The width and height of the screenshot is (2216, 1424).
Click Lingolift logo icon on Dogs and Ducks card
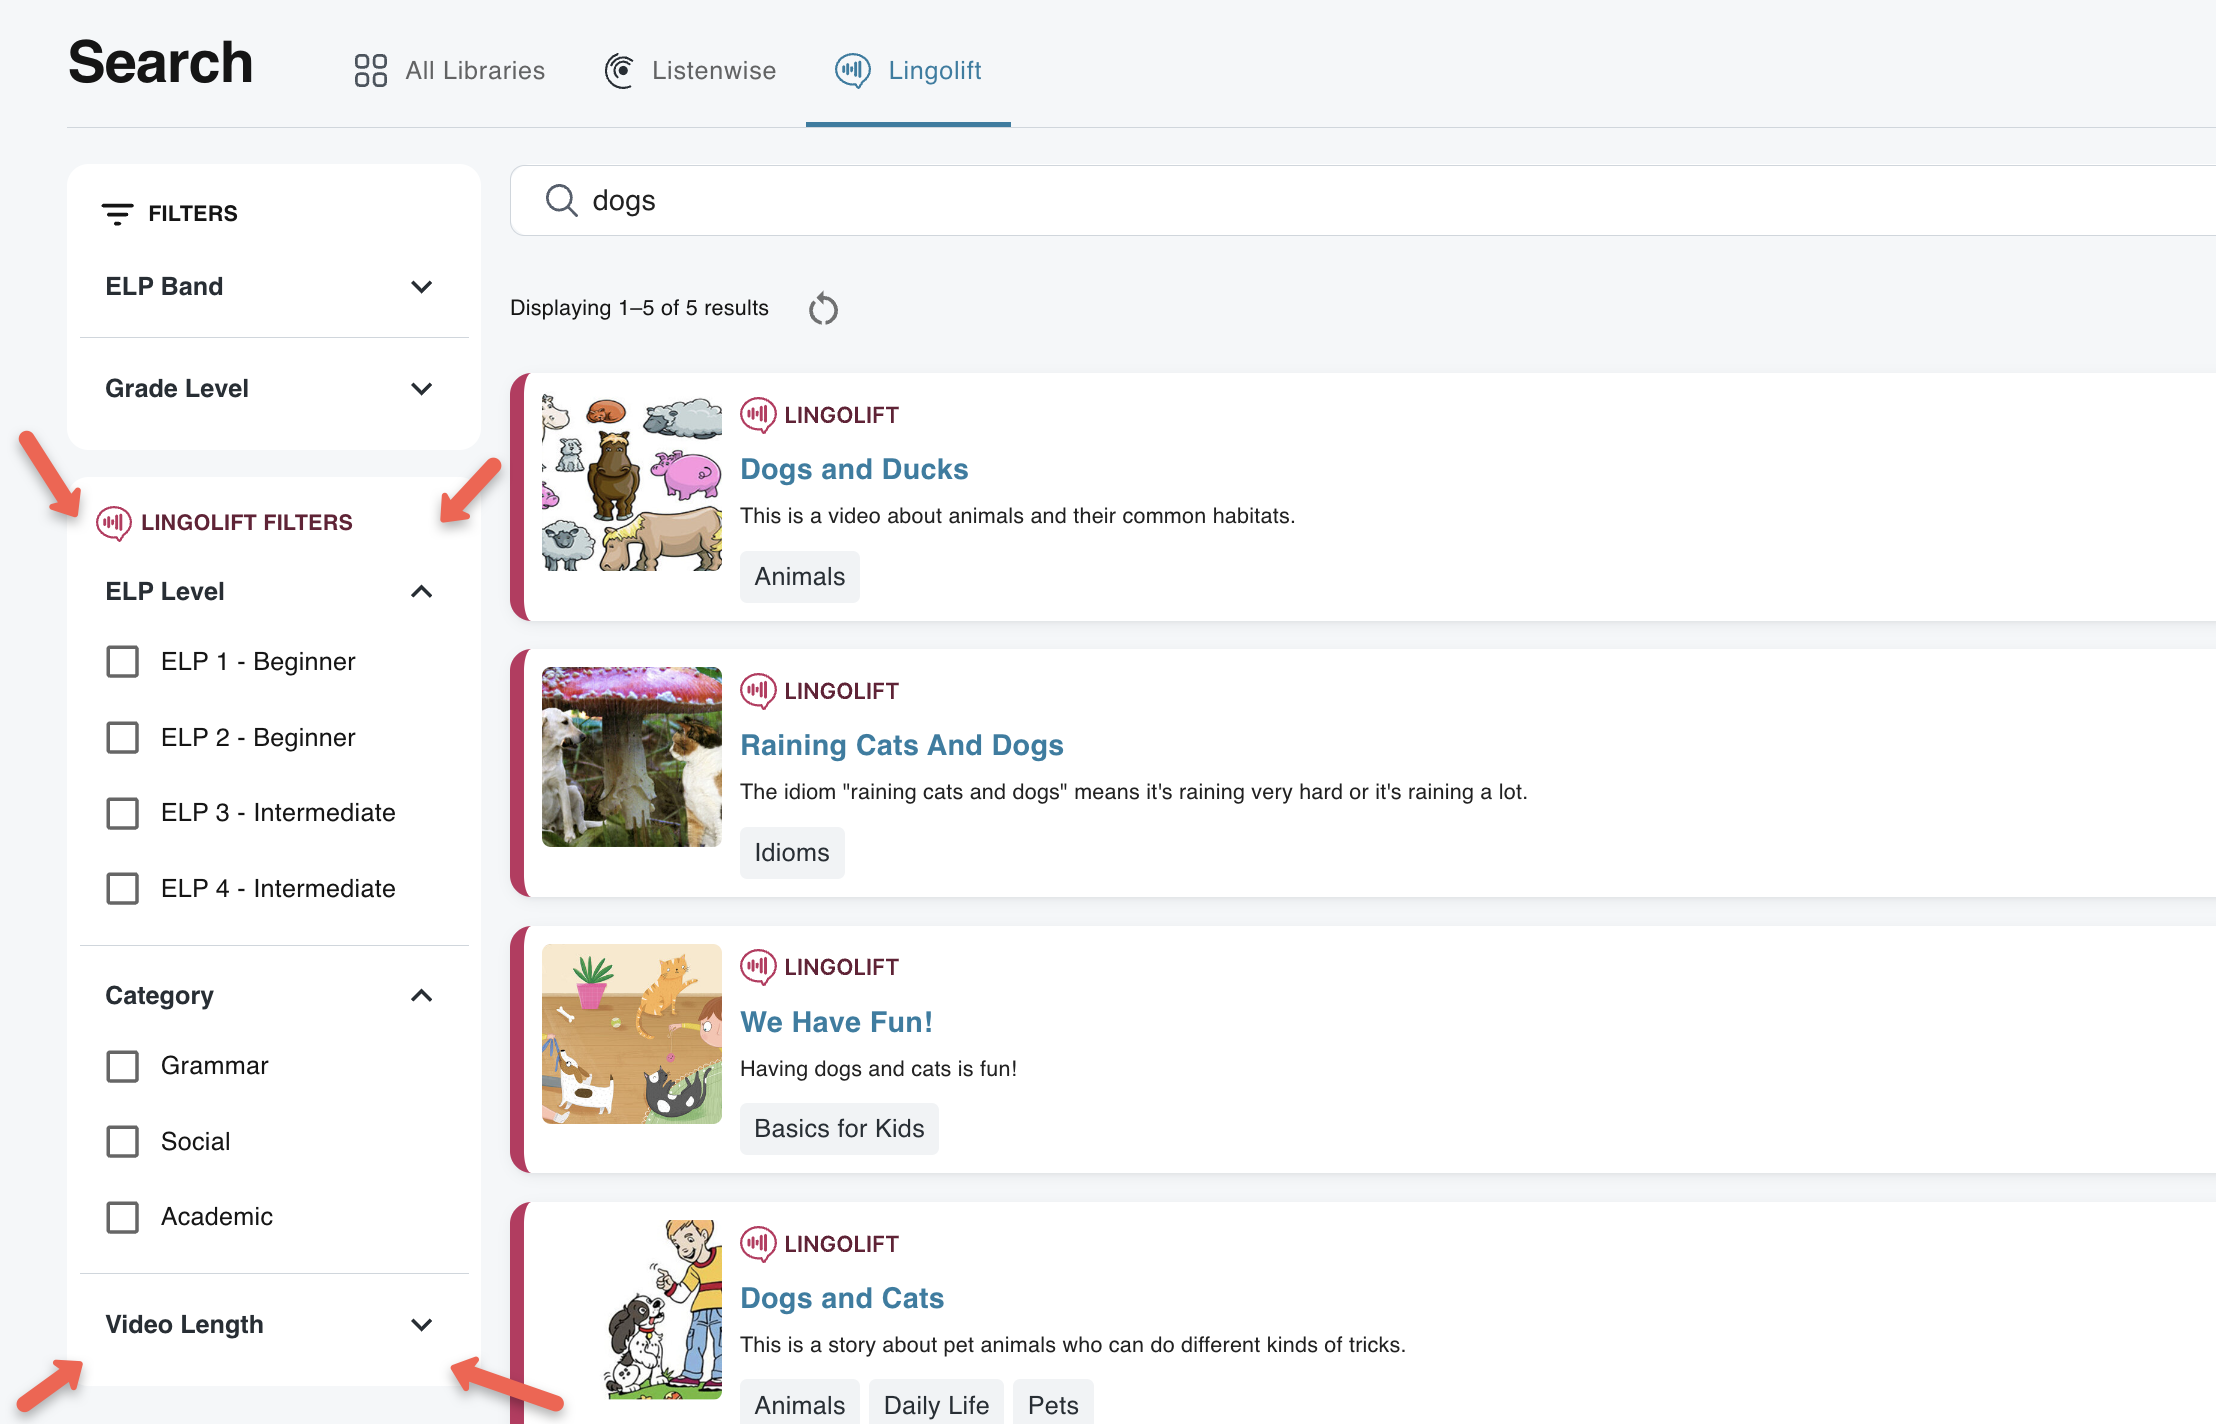coord(758,415)
